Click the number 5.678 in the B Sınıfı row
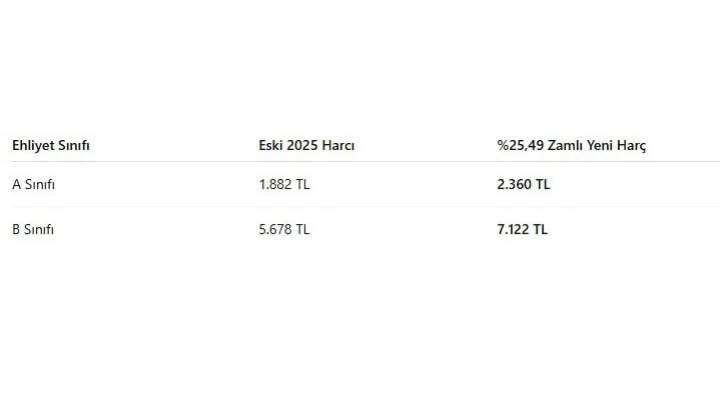Screen dimensions: 720x400 (x=275, y=229)
